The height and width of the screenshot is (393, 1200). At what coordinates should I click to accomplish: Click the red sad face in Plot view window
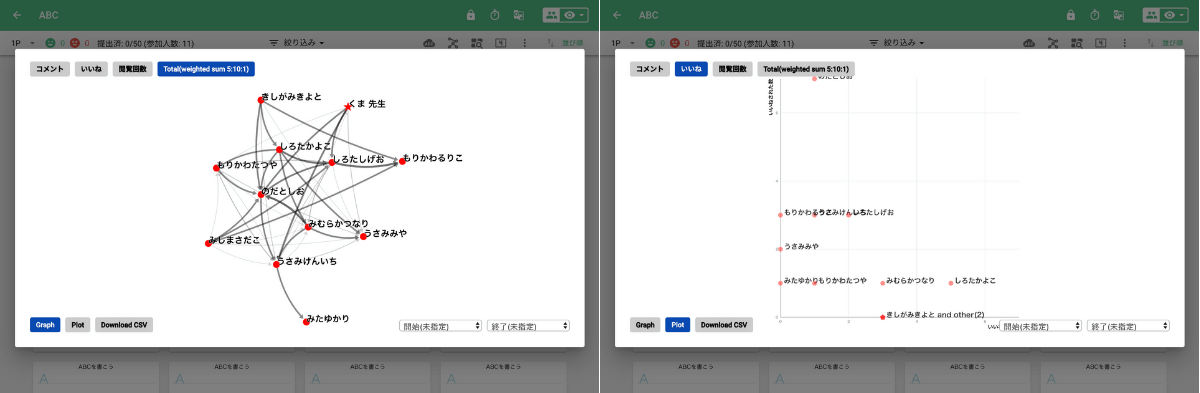tap(674, 43)
